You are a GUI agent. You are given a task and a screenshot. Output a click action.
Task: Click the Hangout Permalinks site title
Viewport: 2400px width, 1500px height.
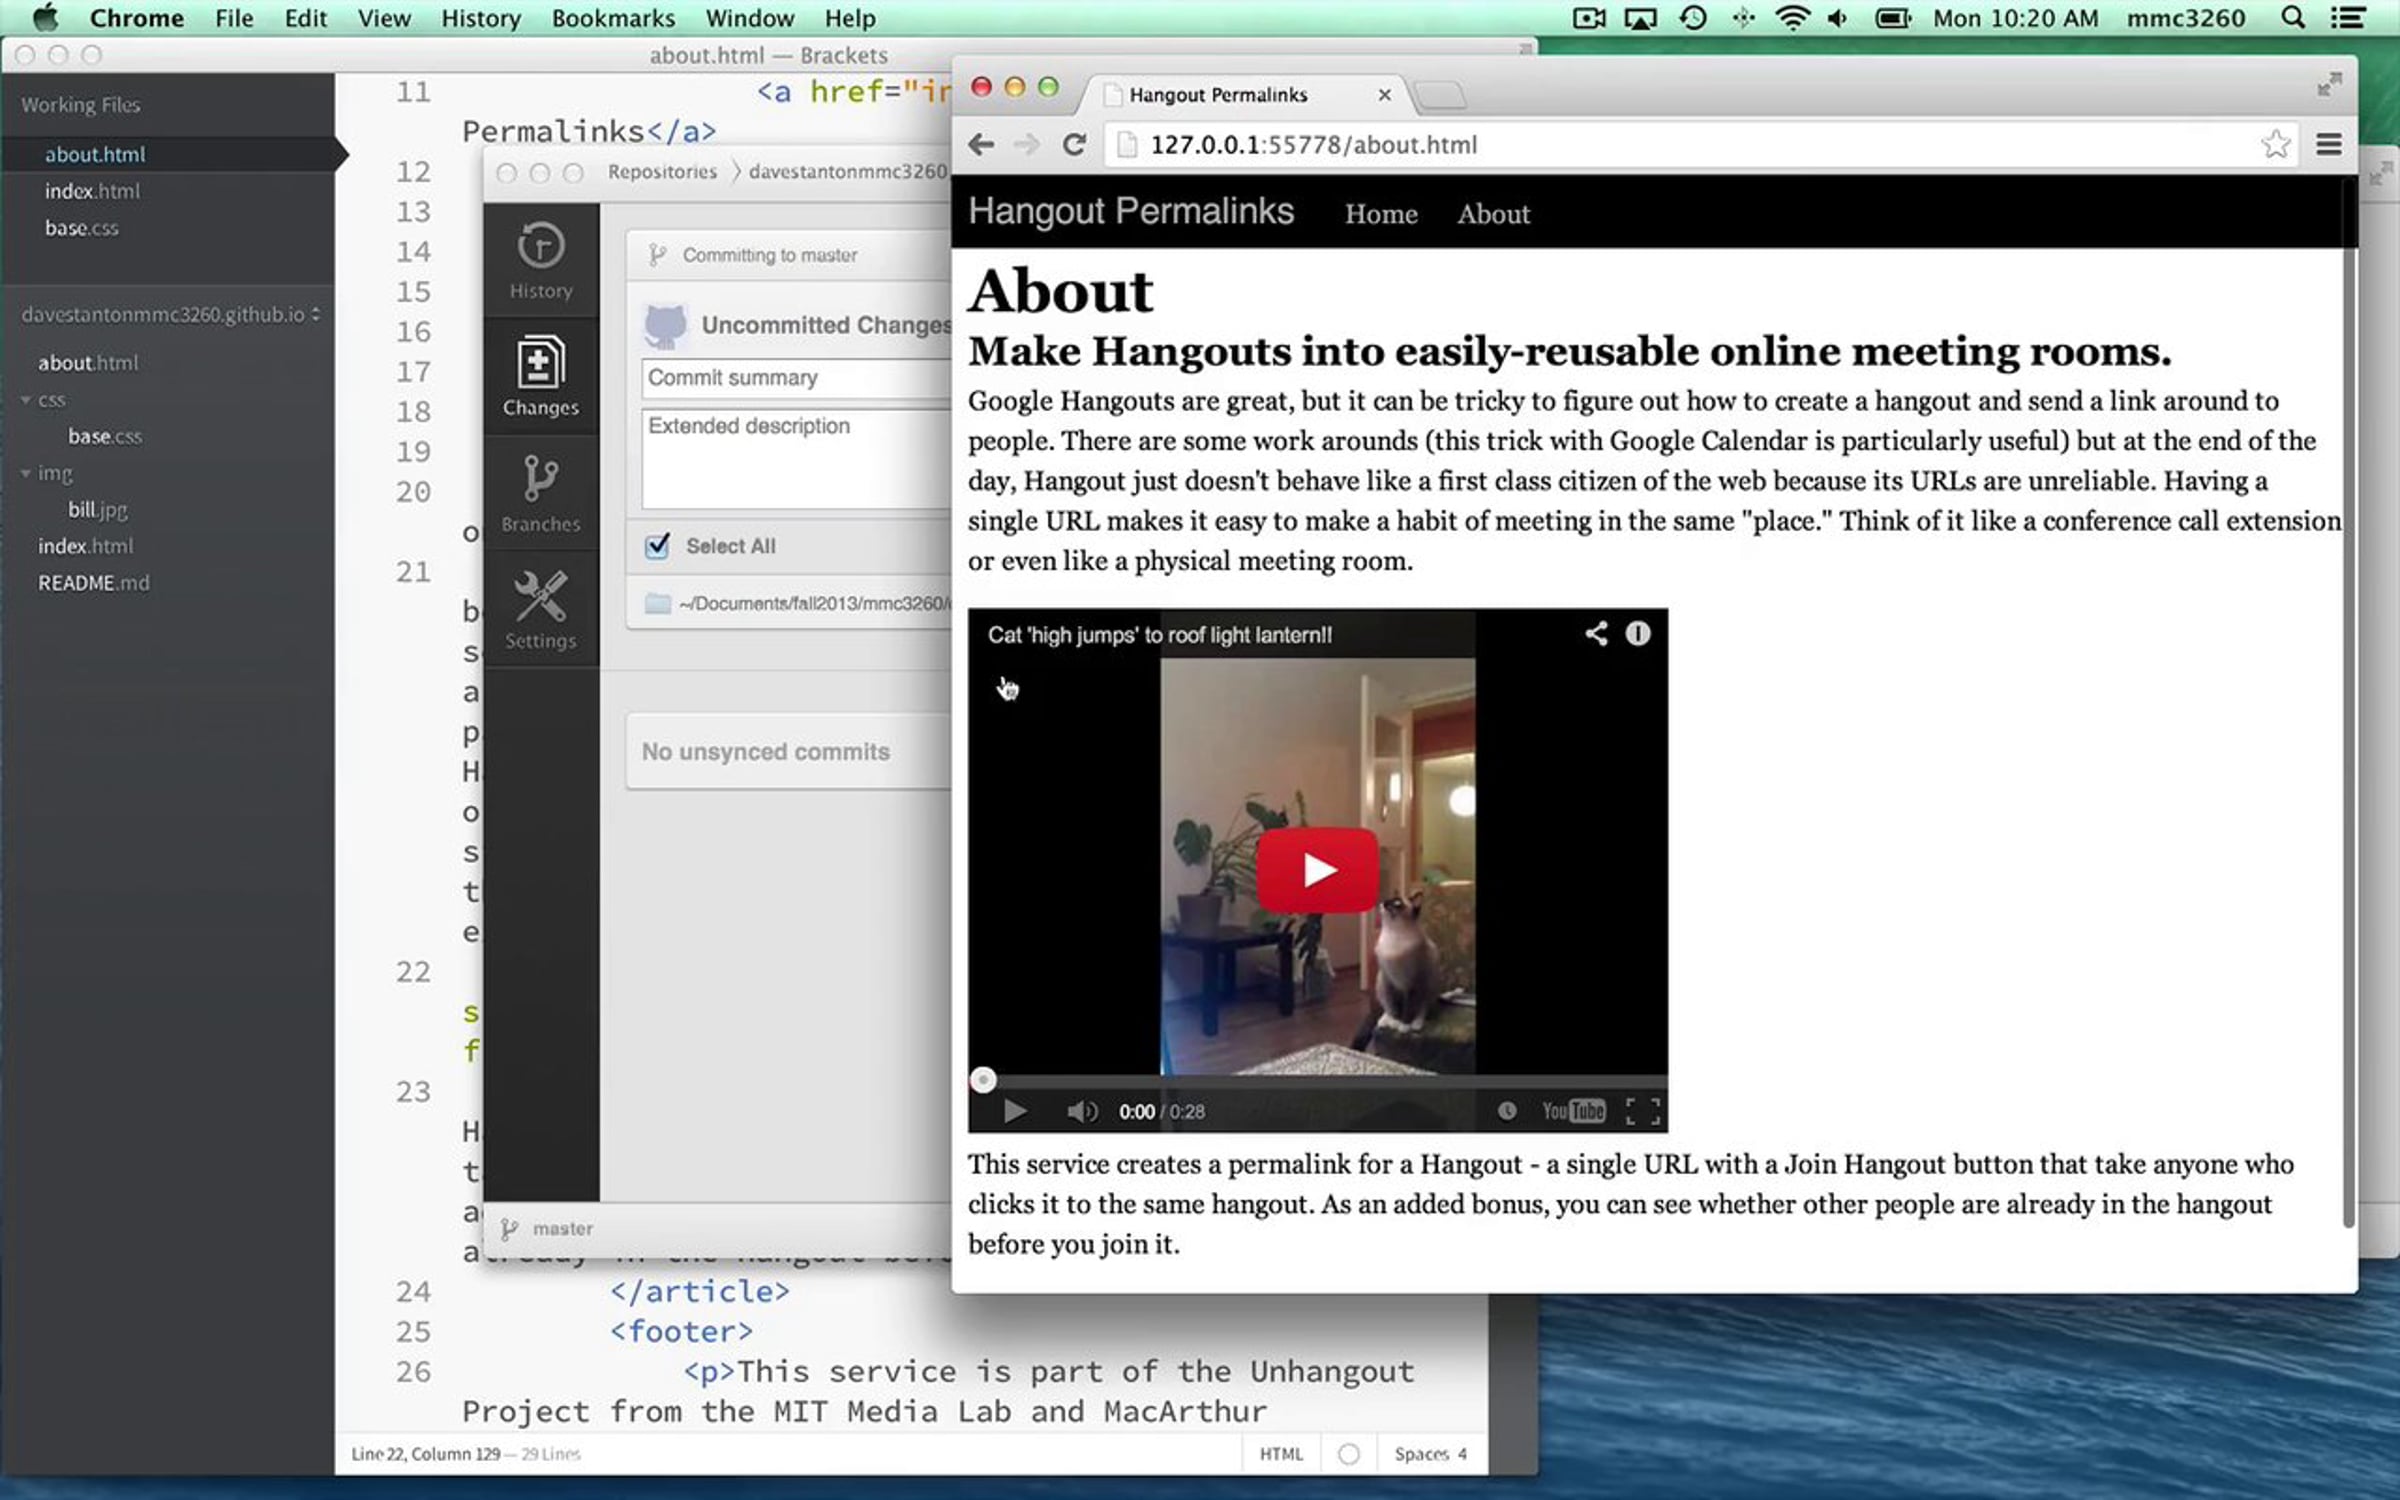(x=1131, y=211)
